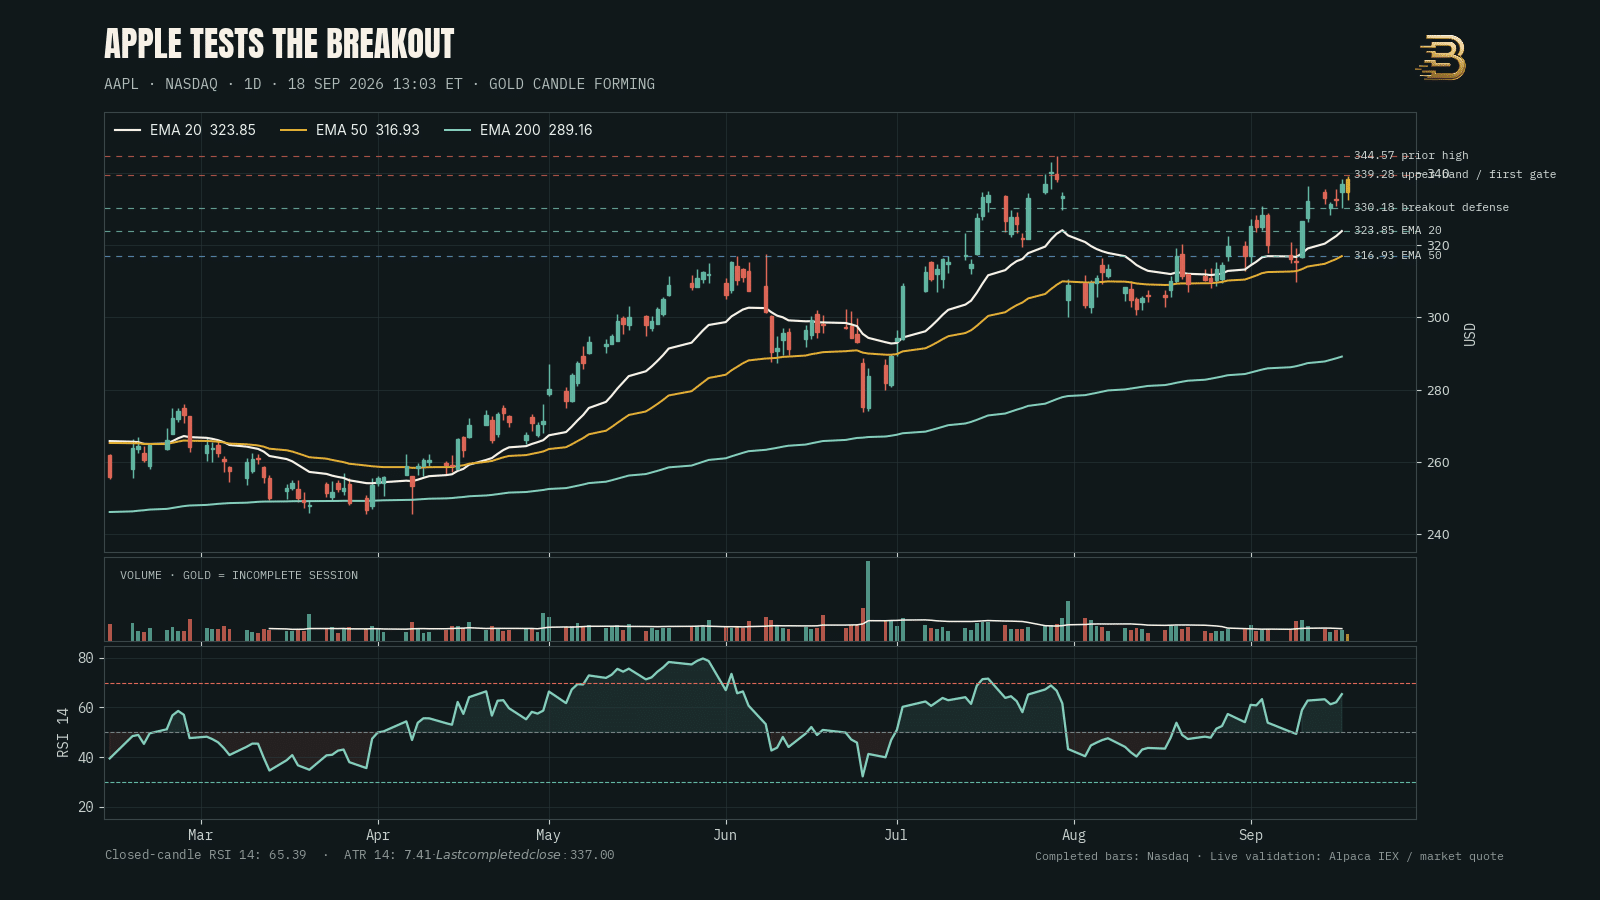
Task: Click the Sep date axis label
Action: click(x=1251, y=835)
